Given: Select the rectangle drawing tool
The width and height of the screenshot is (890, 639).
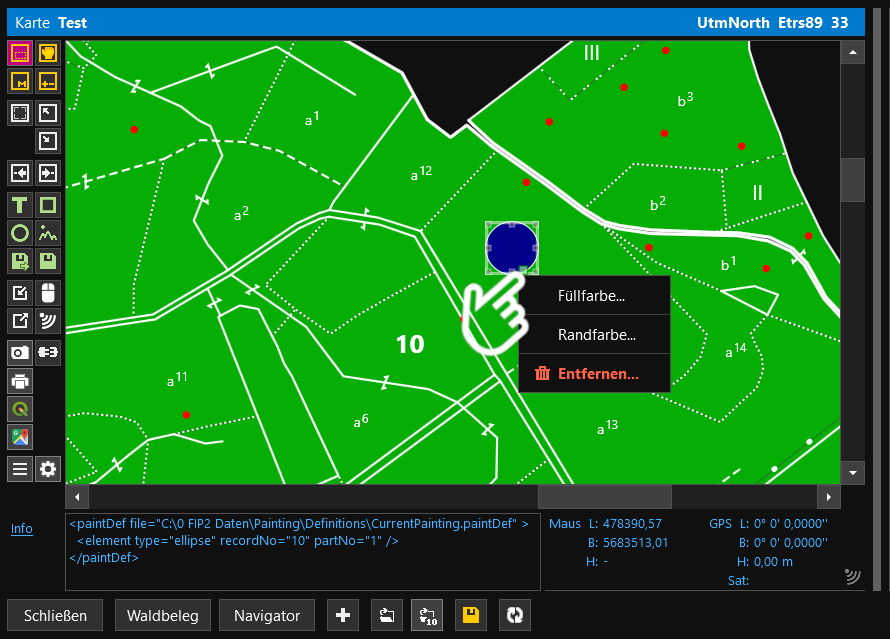Looking at the screenshot, I should 48,205.
